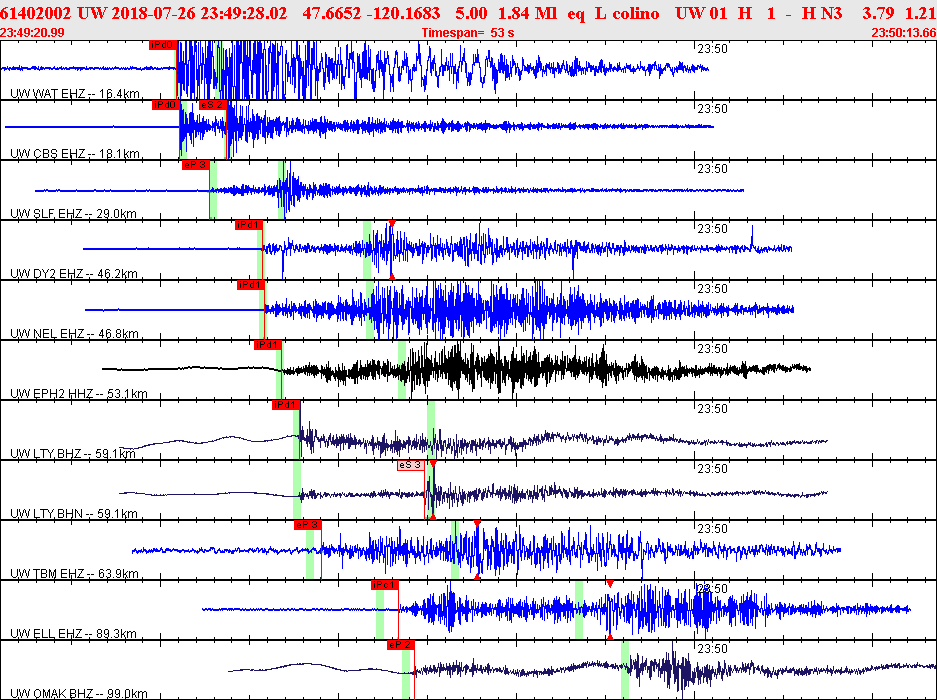Select the iPd1 pick flag on DY2 trace
Image resolution: width=937 pixels, height=700 pixels.
pyautogui.click(x=249, y=225)
